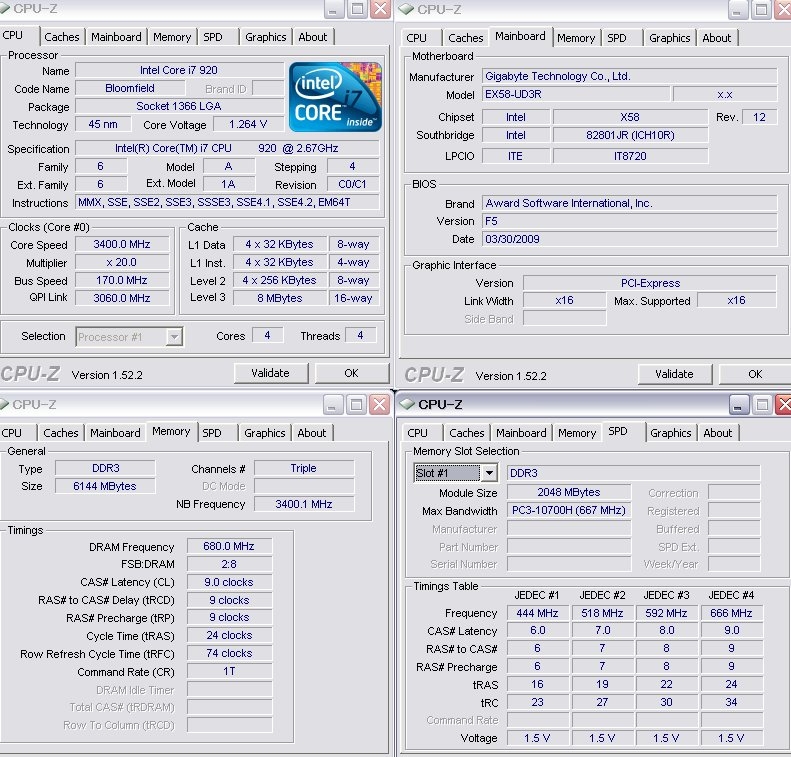The width and height of the screenshot is (791, 757).
Task: Open Graphics tab in the Motherboard window
Action: point(669,38)
